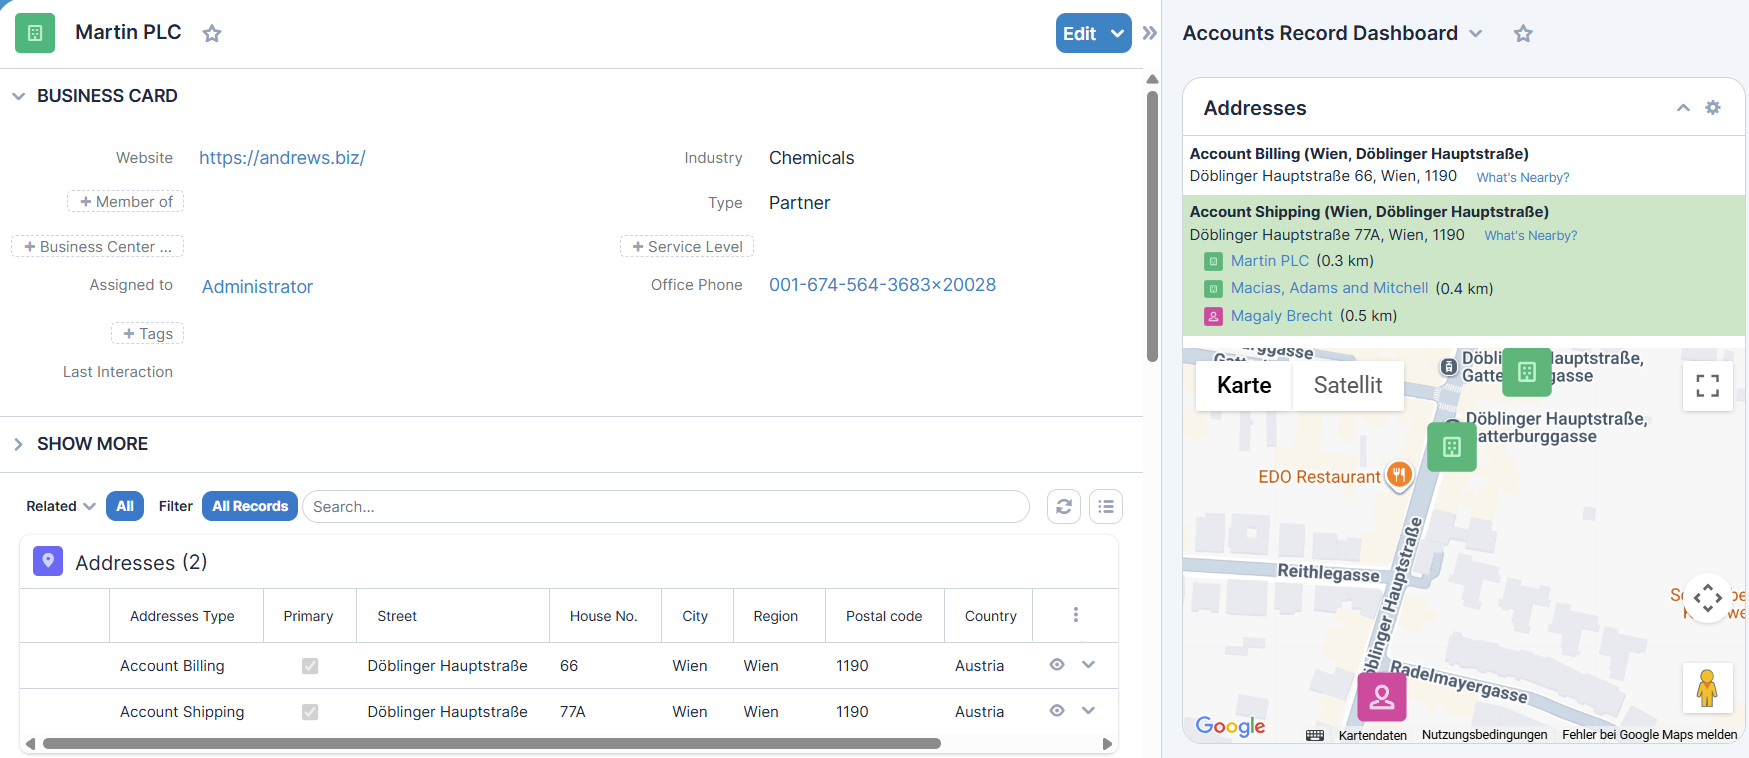The height and width of the screenshot is (758, 1749).
Task: Click upper green account marker on map
Action: pos(1527,372)
